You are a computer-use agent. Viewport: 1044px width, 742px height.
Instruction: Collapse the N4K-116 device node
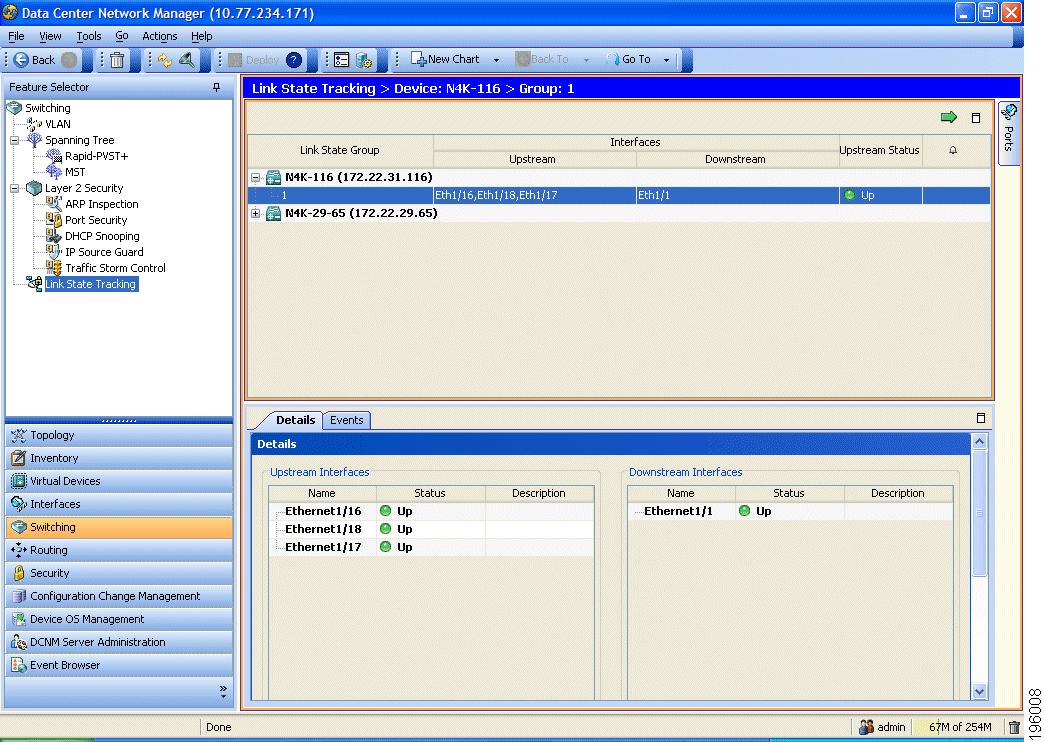coord(258,177)
